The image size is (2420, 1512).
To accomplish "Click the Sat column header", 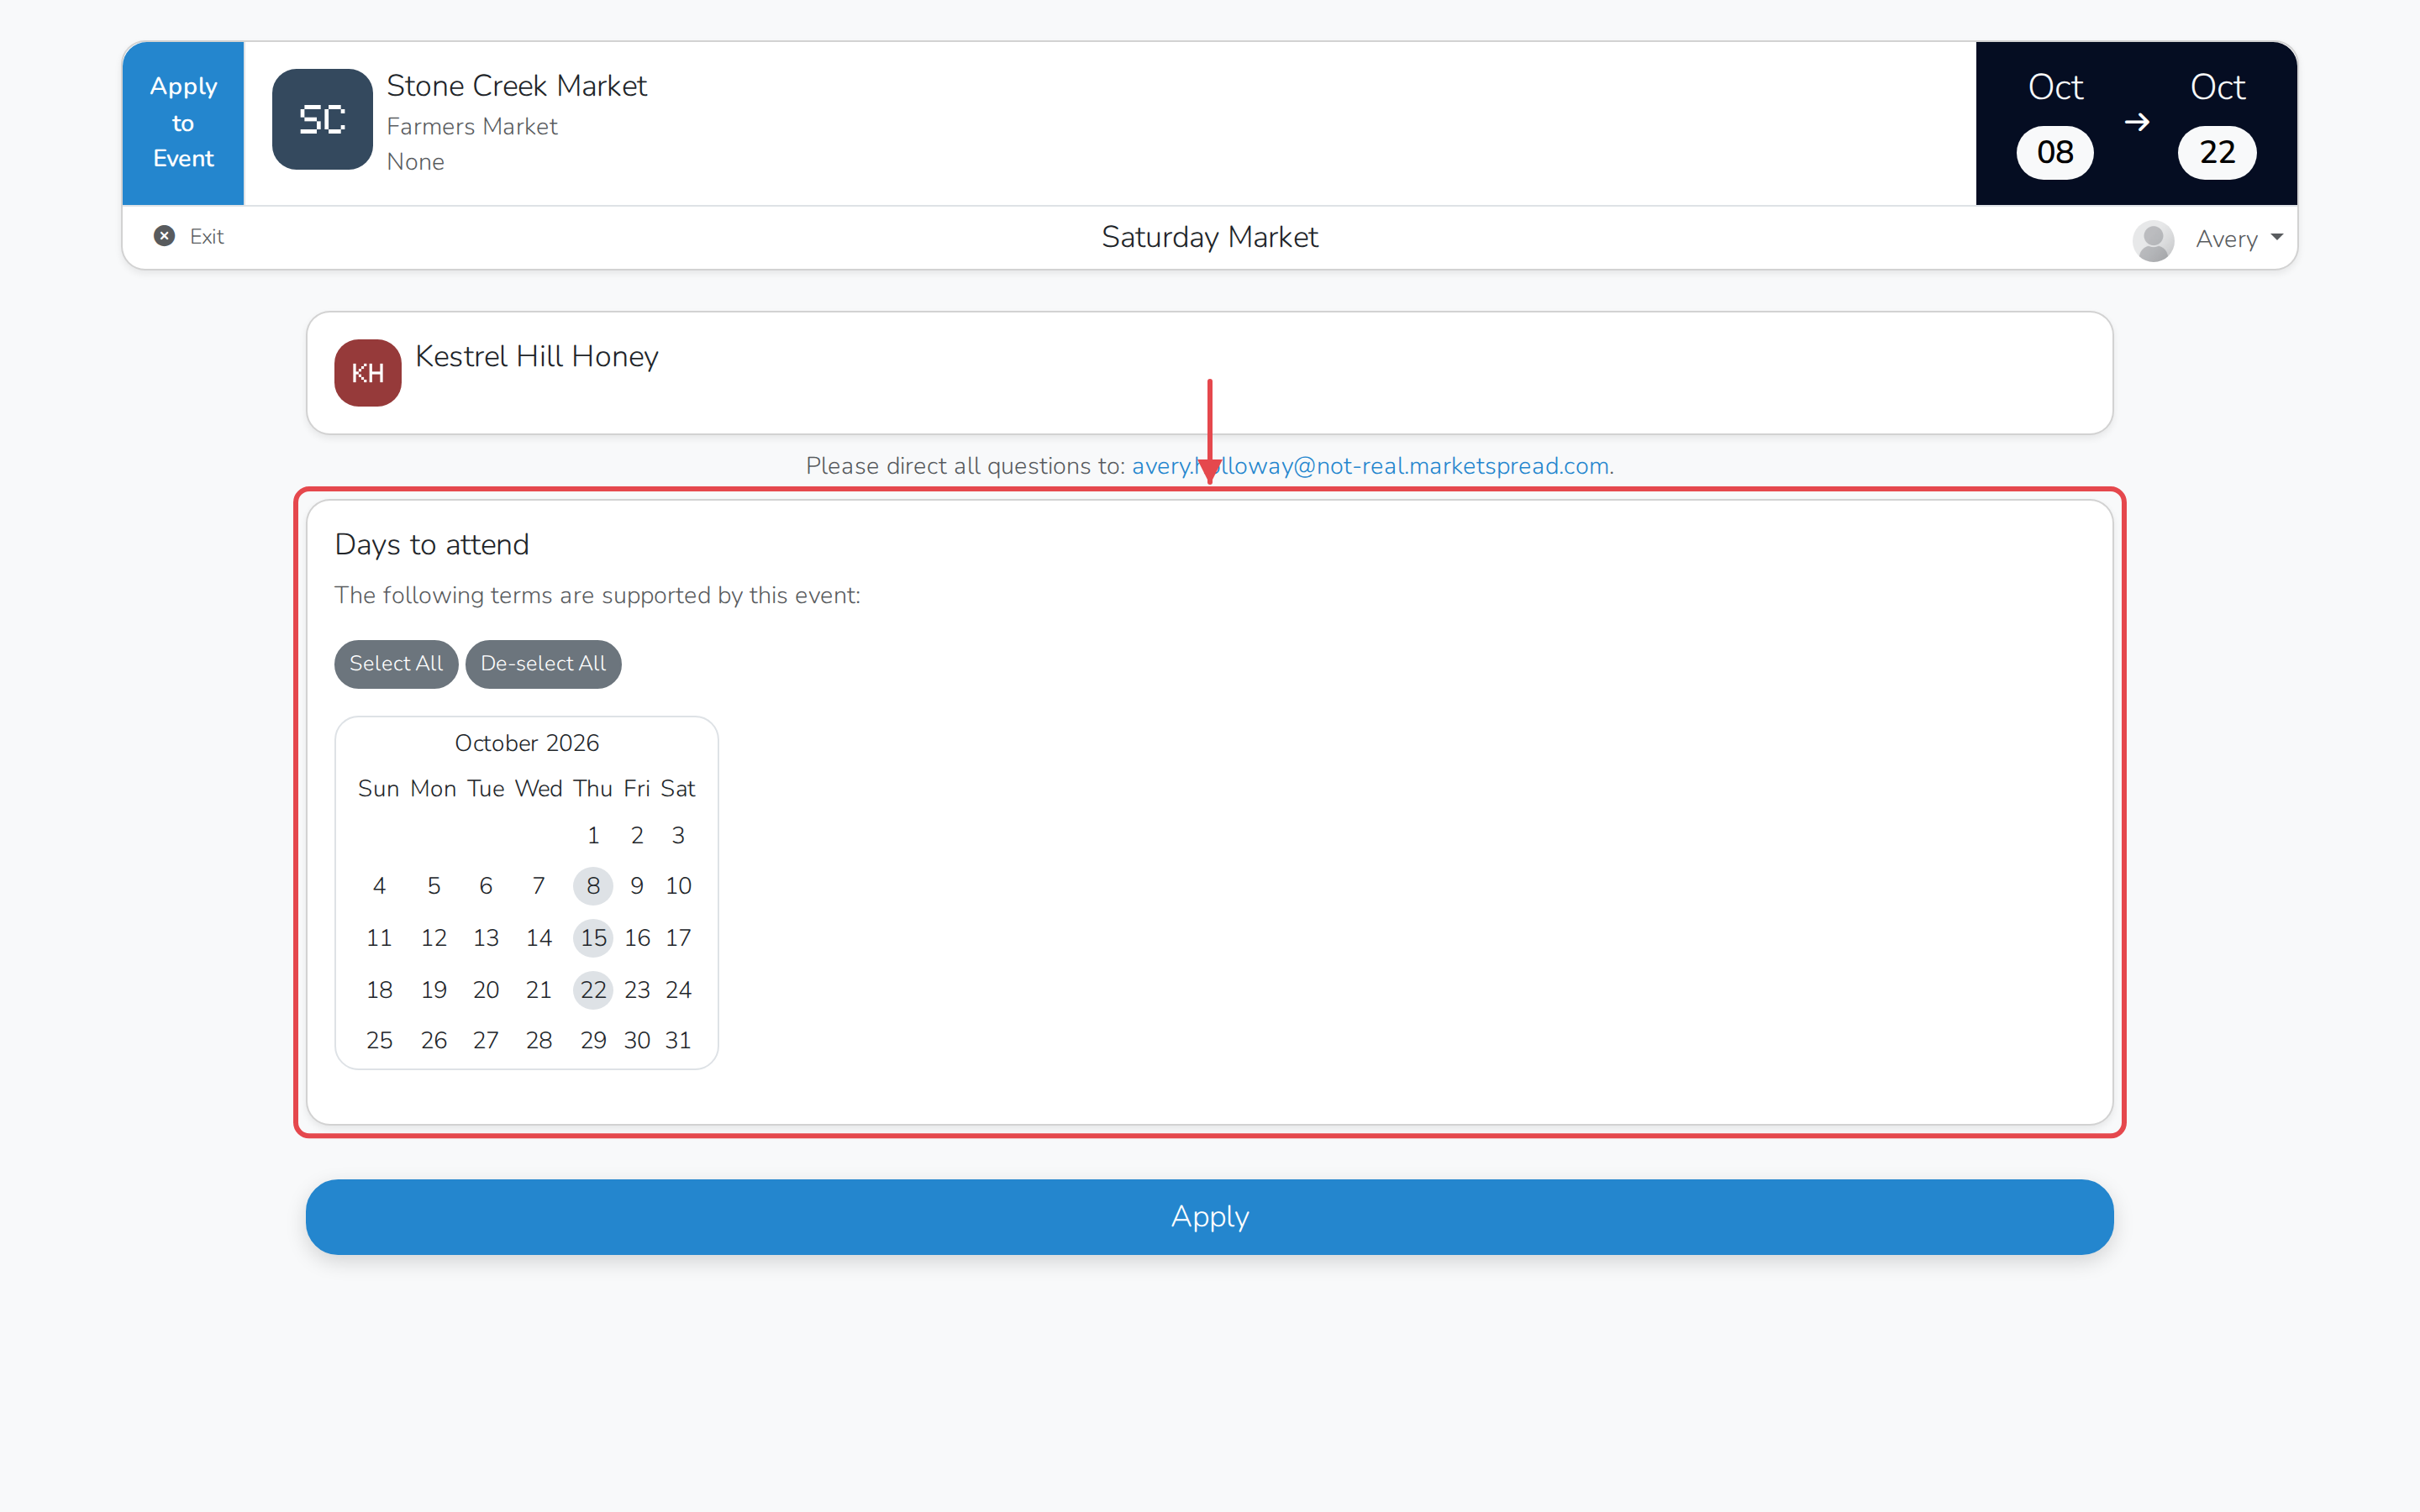I will (x=678, y=789).
